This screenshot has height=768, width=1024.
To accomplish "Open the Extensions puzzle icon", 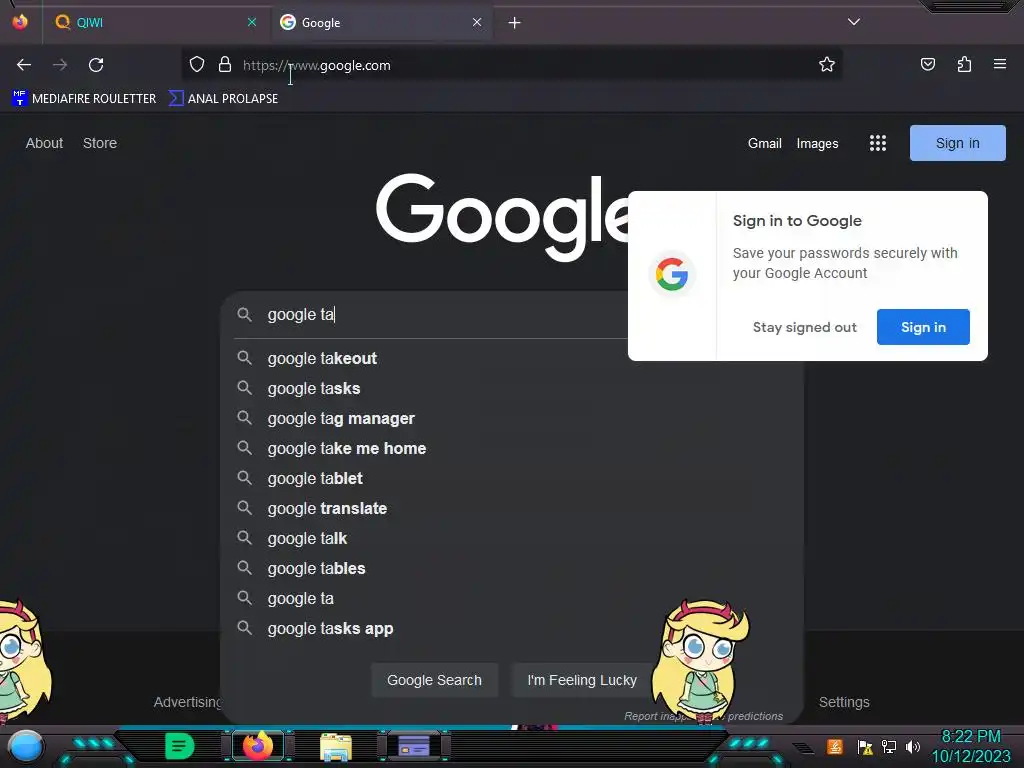I will (x=964, y=65).
